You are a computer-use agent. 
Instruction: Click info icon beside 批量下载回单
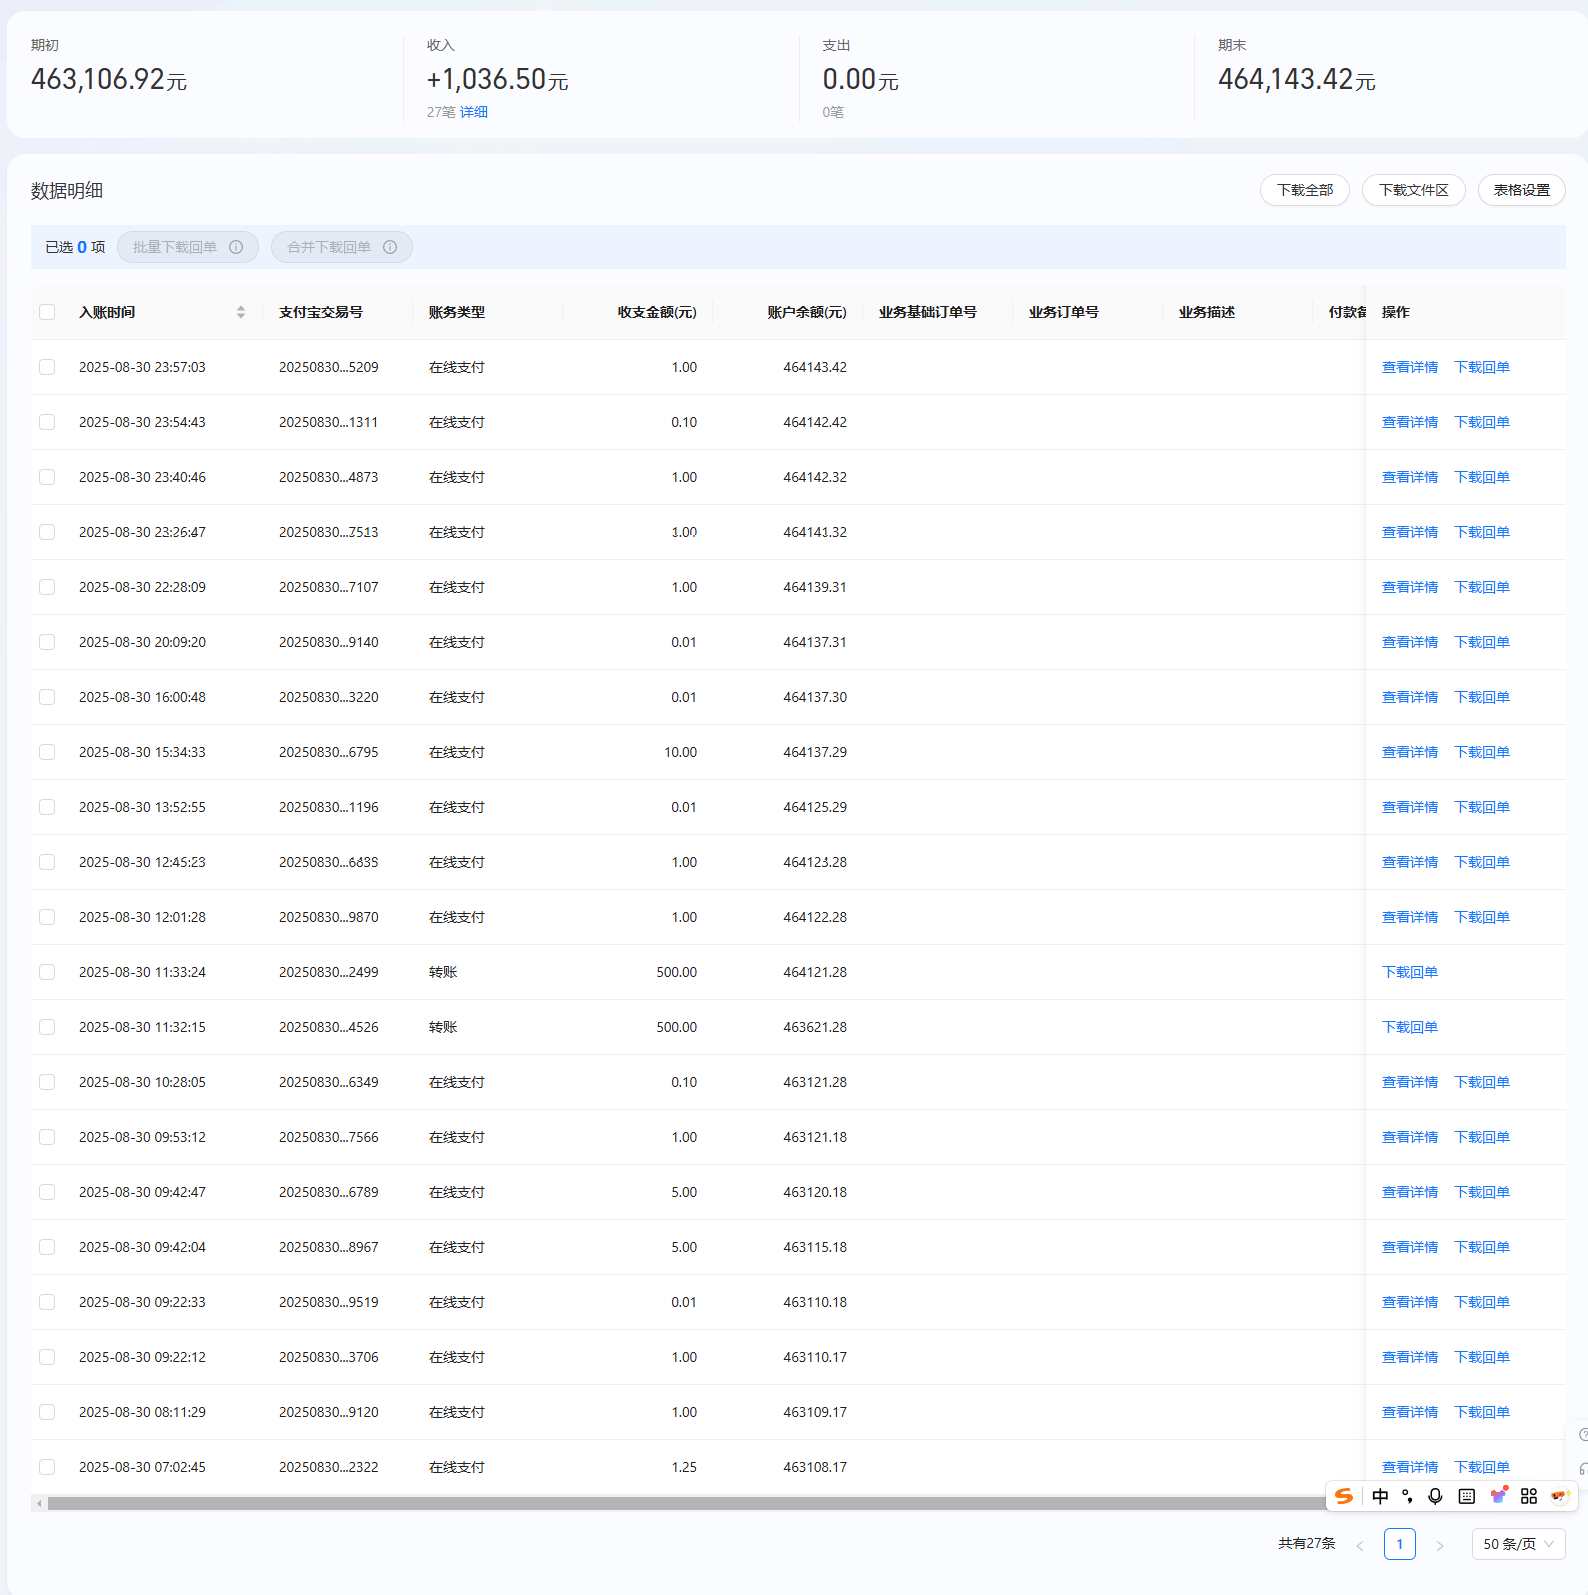point(236,247)
